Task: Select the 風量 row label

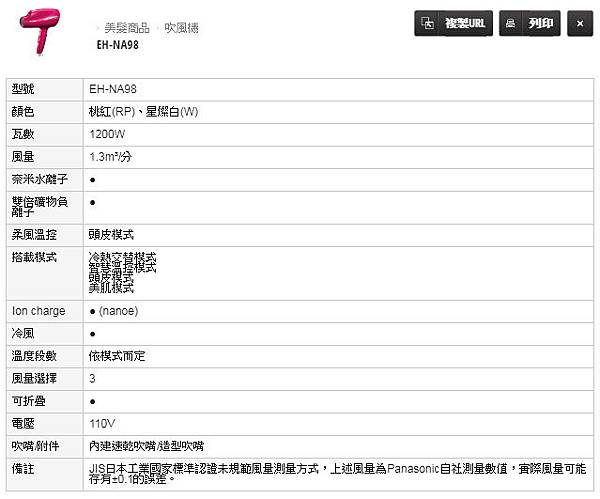Action: click(x=23, y=157)
